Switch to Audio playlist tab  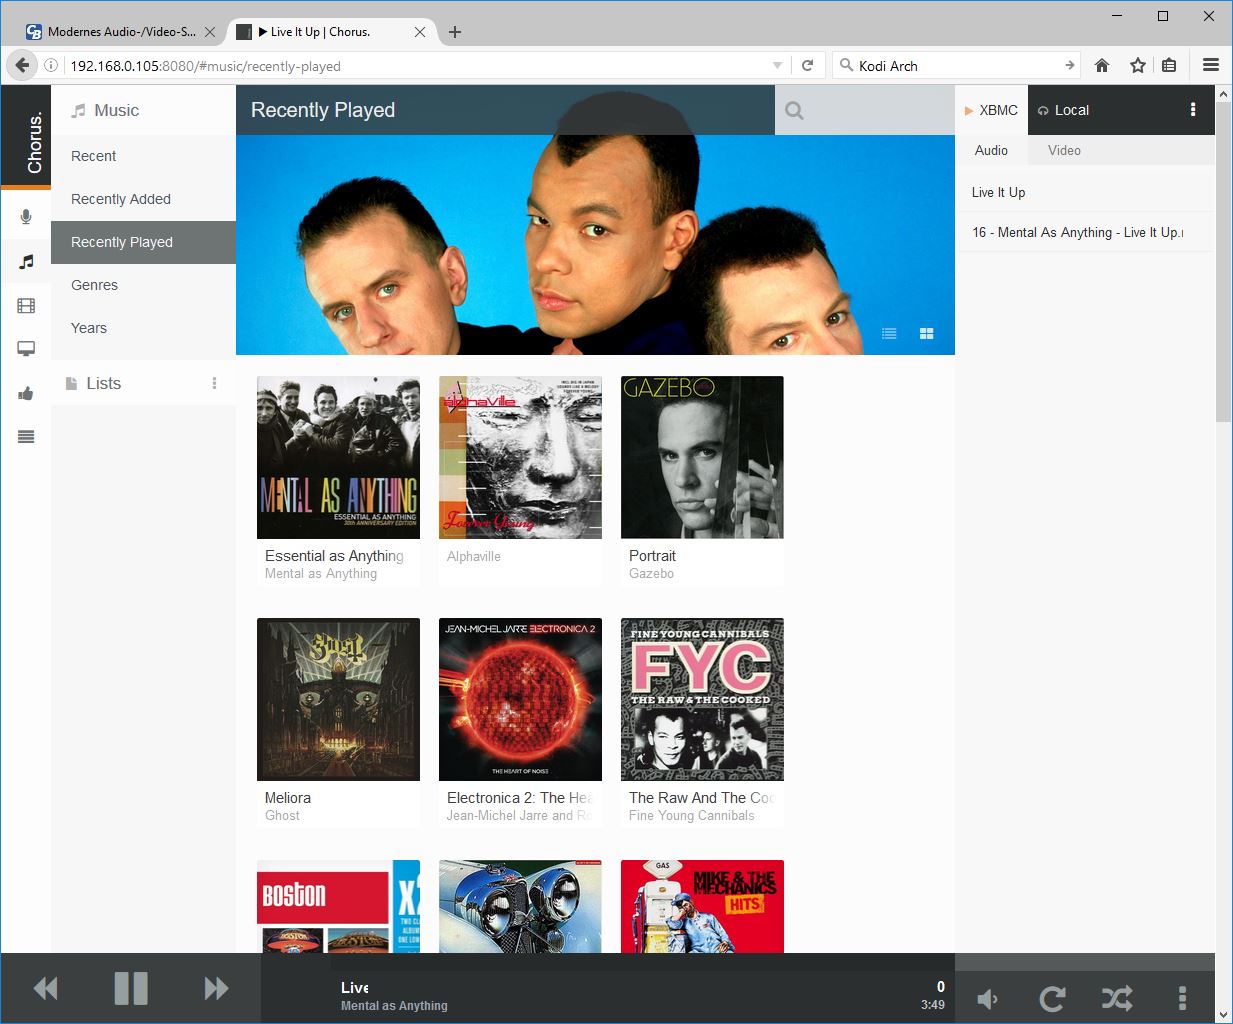pyautogui.click(x=991, y=150)
